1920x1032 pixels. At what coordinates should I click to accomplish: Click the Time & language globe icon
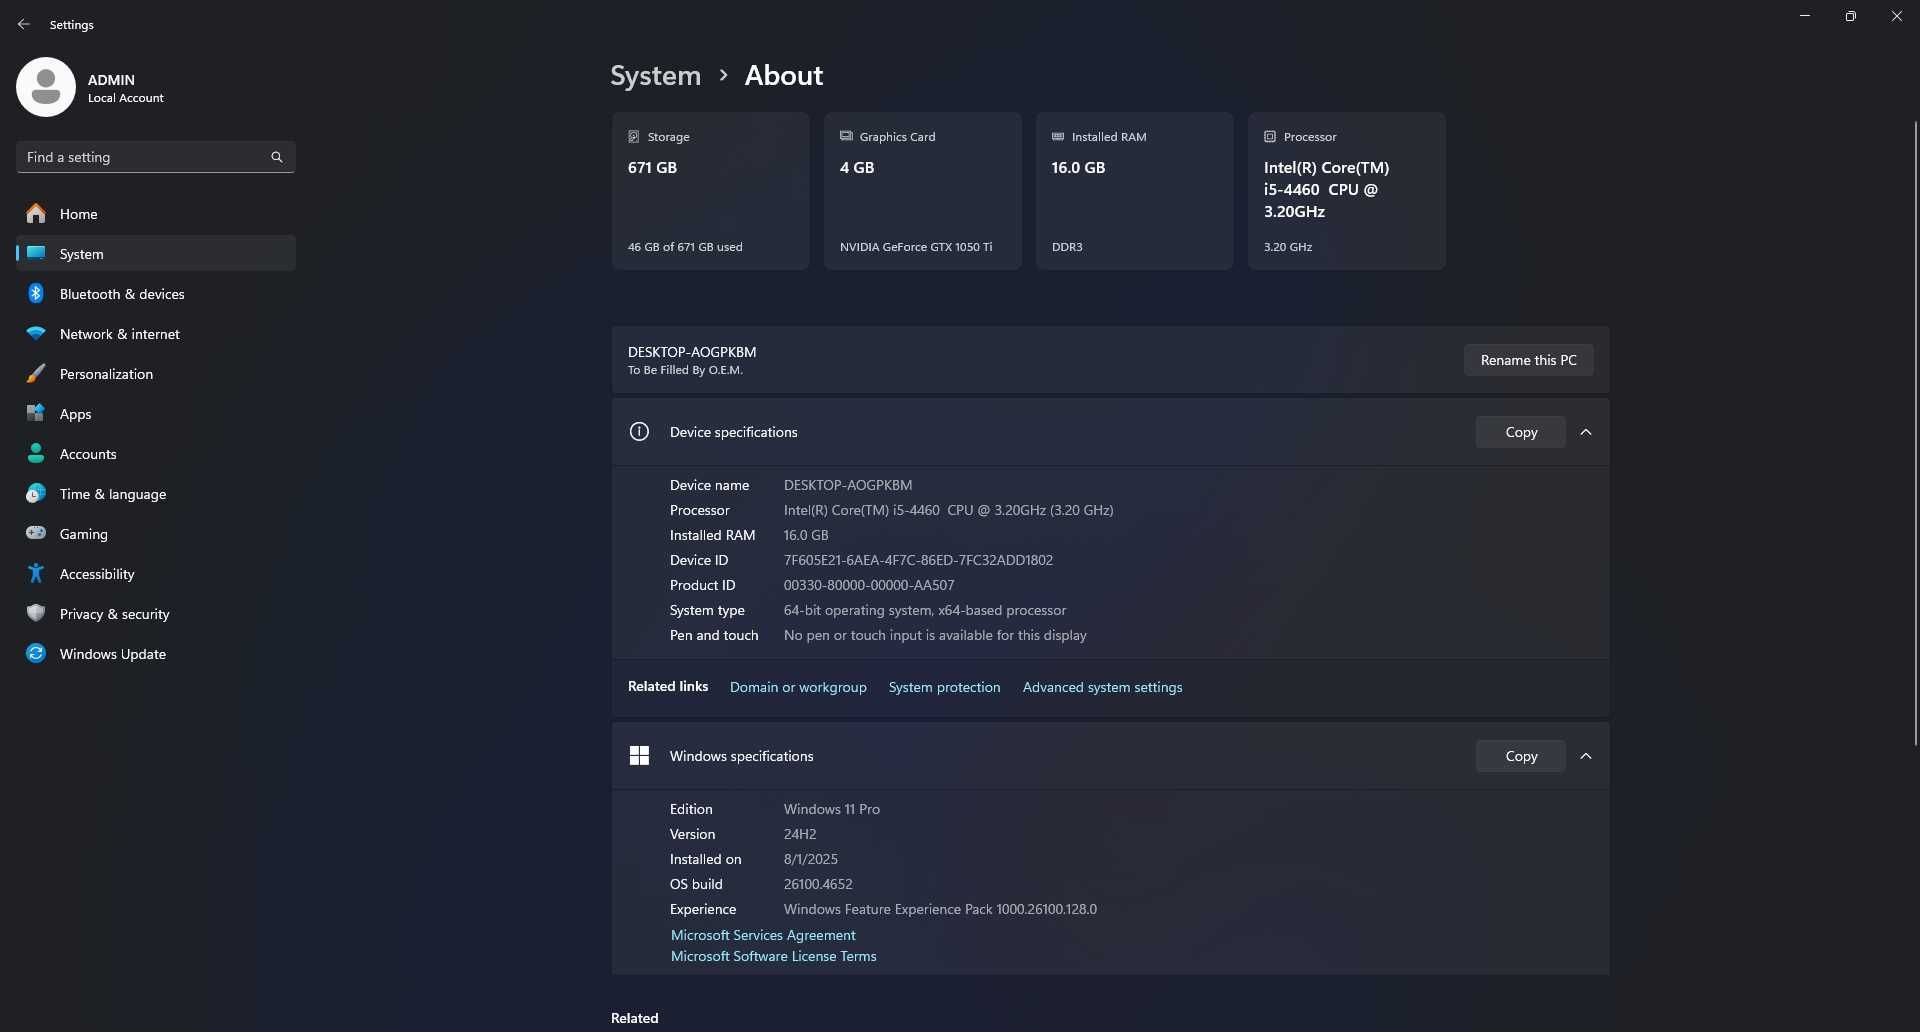(x=36, y=493)
